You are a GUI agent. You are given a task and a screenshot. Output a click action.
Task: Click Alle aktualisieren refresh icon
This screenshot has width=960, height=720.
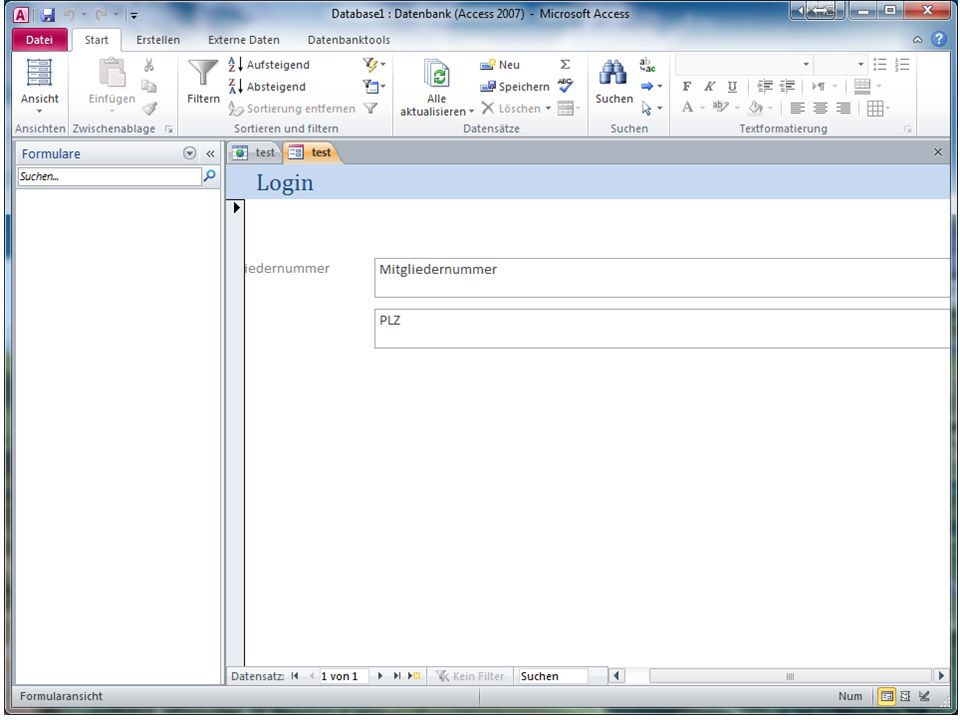(x=437, y=75)
